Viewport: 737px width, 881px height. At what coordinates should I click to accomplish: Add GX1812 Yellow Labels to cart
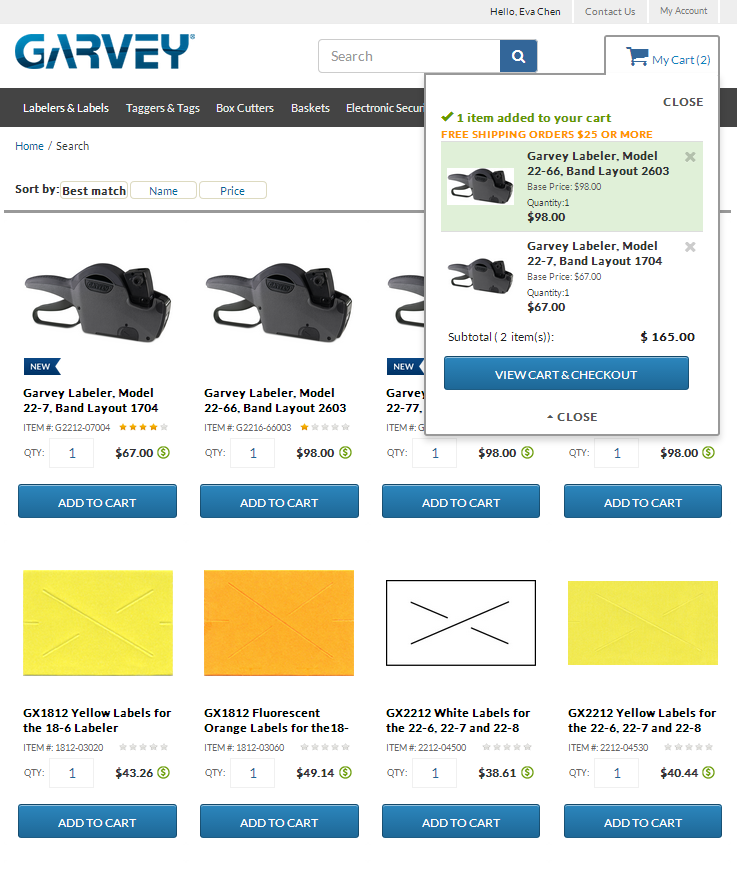(x=97, y=821)
